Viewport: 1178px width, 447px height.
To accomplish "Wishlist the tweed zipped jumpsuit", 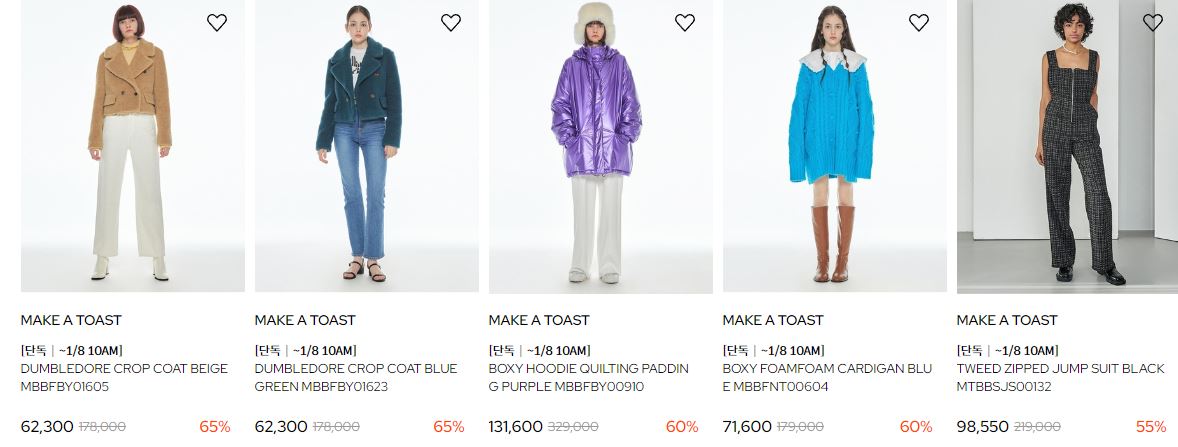I will (x=1153, y=23).
